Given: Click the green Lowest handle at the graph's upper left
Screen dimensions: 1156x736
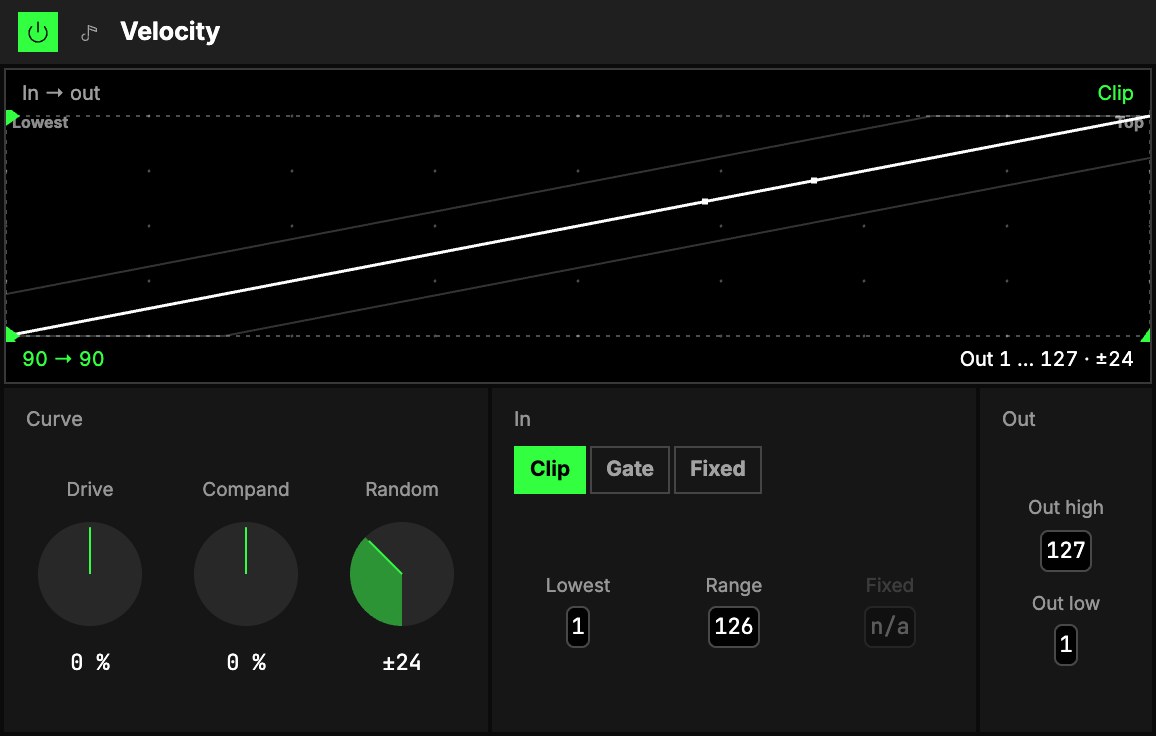Looking at the screenshot, I should 12,117.
